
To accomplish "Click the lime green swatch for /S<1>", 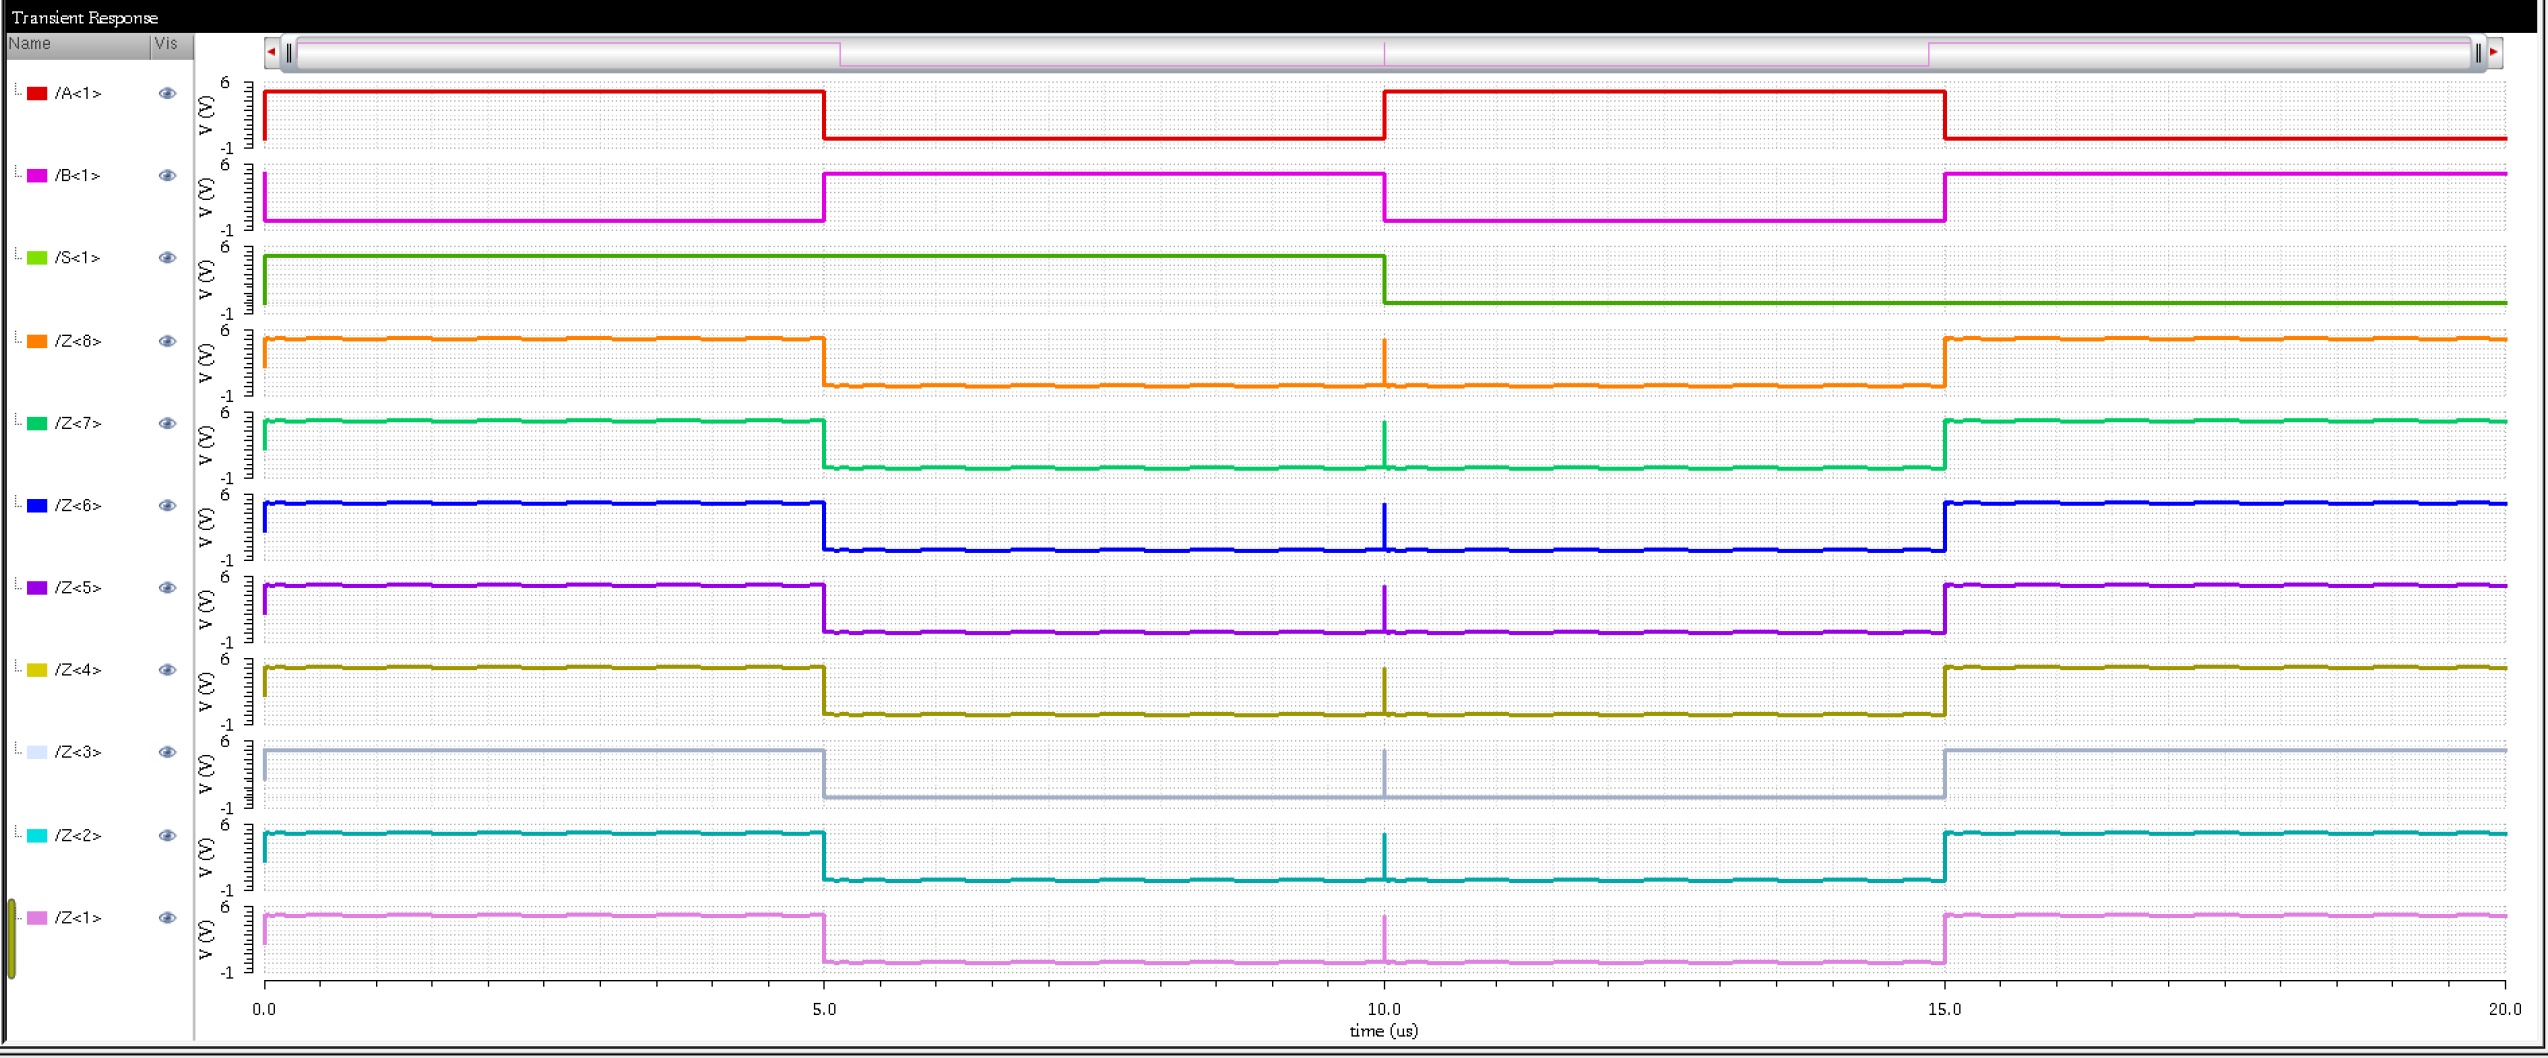I will click(37, 257).
